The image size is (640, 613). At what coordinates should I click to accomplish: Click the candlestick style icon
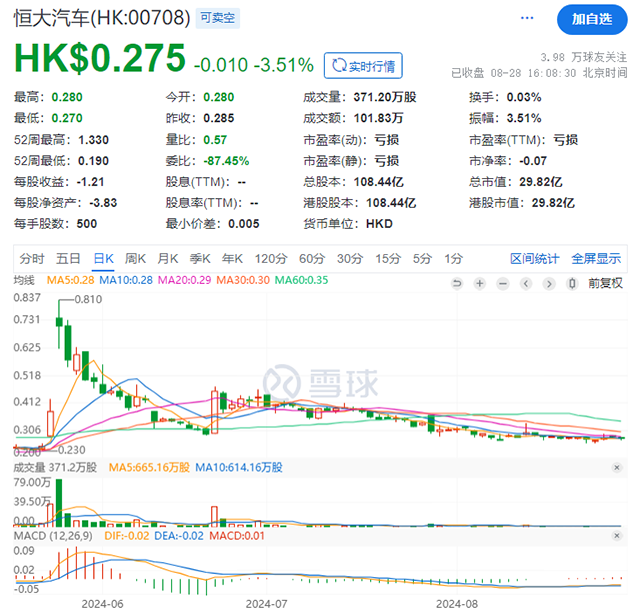point(572,283)
